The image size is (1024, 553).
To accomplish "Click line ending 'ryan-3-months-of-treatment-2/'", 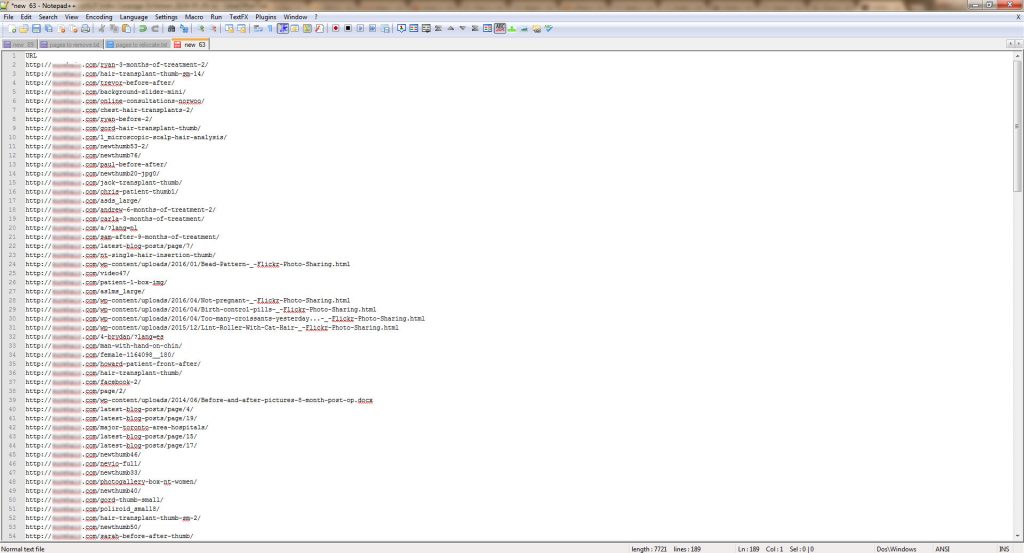I will click(117, 65).
